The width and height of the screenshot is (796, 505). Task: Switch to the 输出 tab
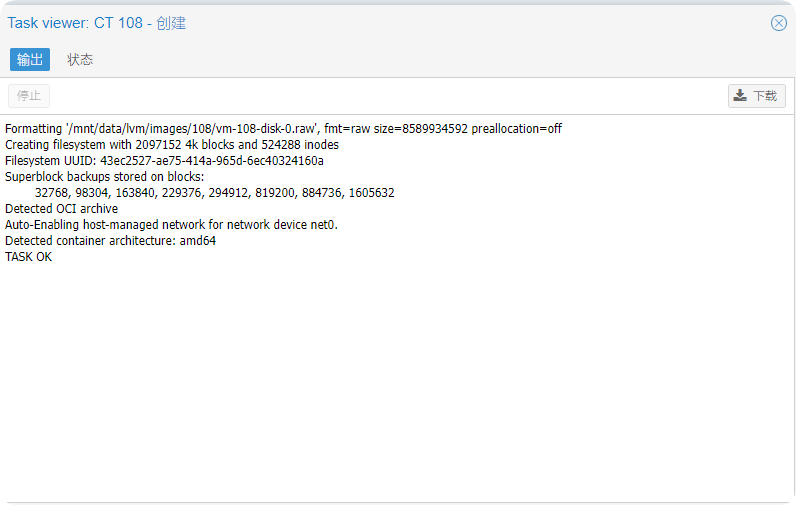coord(30,60)
